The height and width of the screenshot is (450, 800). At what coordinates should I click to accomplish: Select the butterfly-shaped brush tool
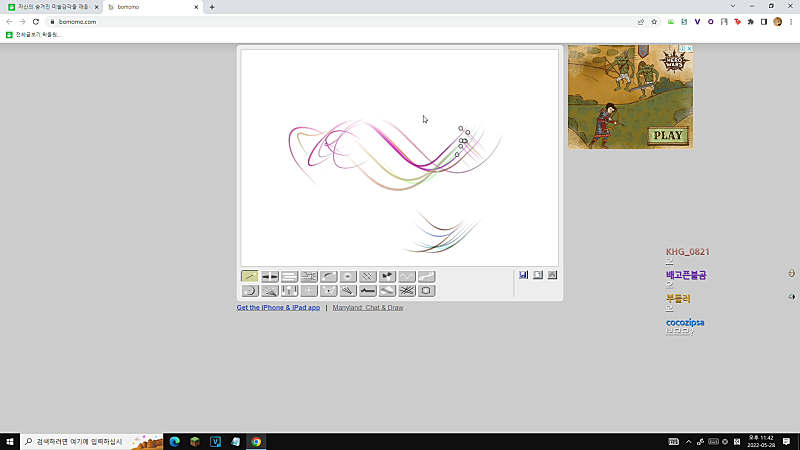click(x=329, y=290)
